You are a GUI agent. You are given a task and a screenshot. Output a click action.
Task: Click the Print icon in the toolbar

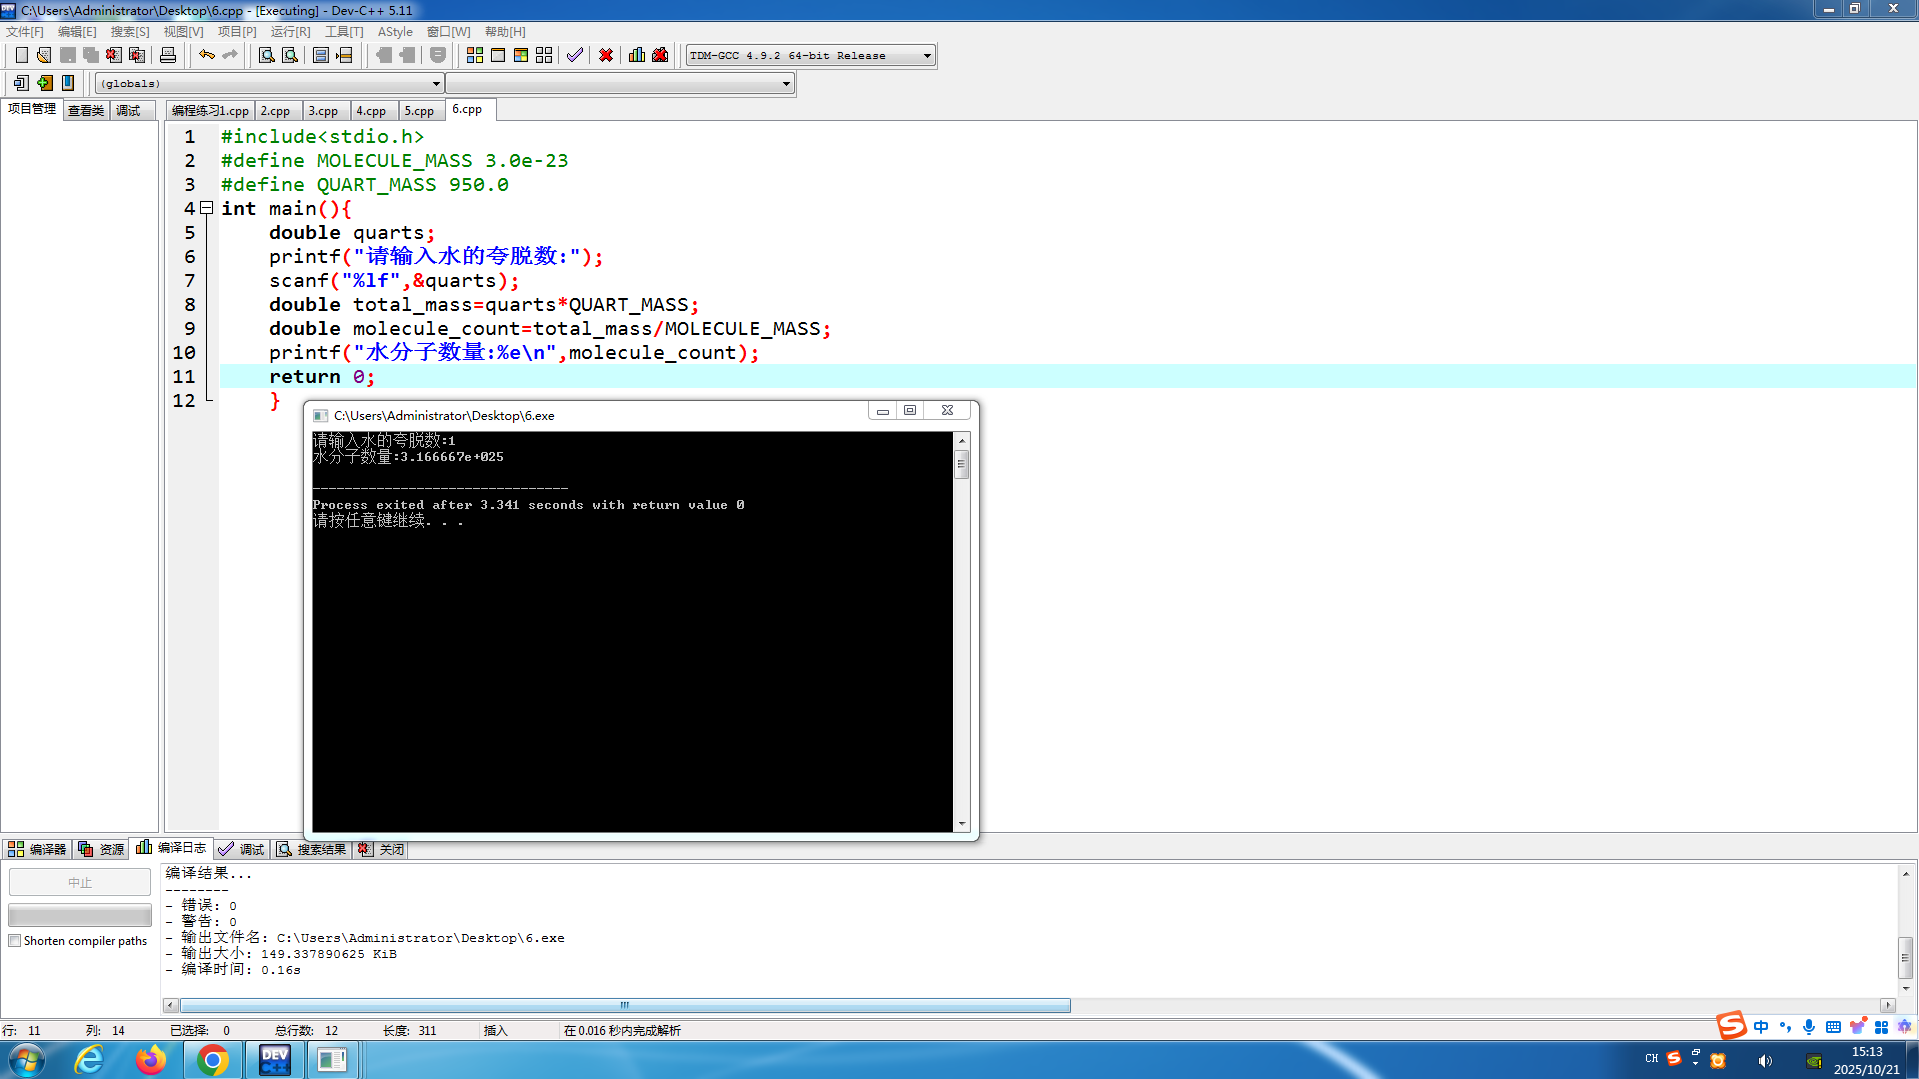(168, 55)
